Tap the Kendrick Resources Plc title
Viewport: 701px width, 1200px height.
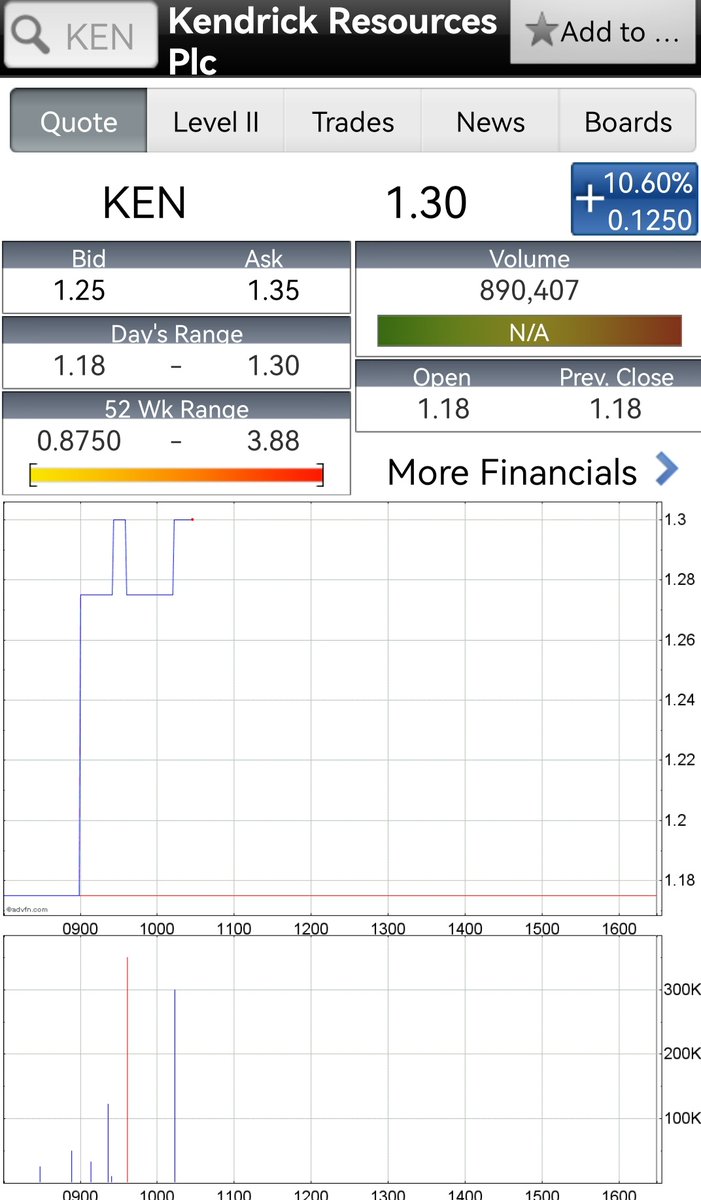pos(332,40)
